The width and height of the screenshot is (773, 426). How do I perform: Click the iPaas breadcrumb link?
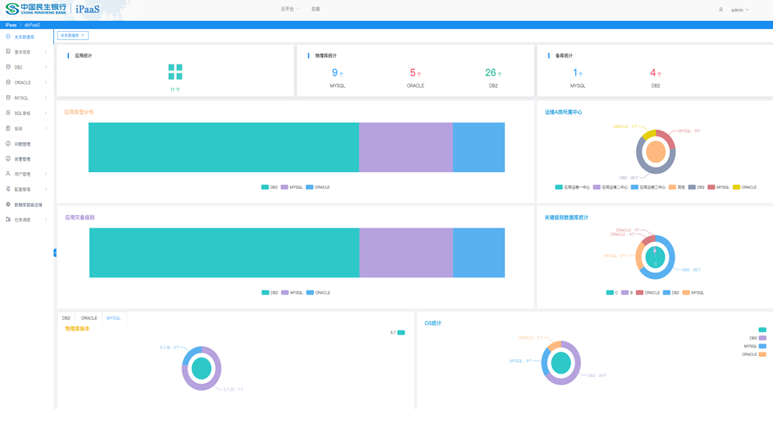pos(11,25)
